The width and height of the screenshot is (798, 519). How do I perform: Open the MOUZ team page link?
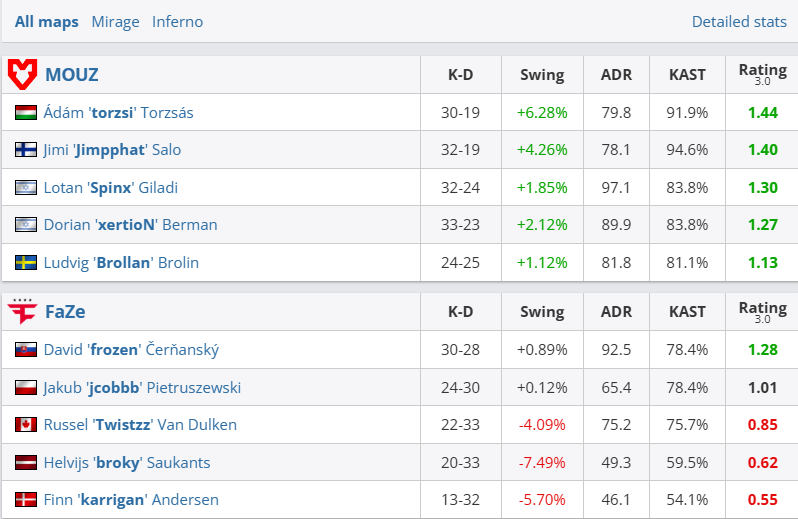point(71,74)
